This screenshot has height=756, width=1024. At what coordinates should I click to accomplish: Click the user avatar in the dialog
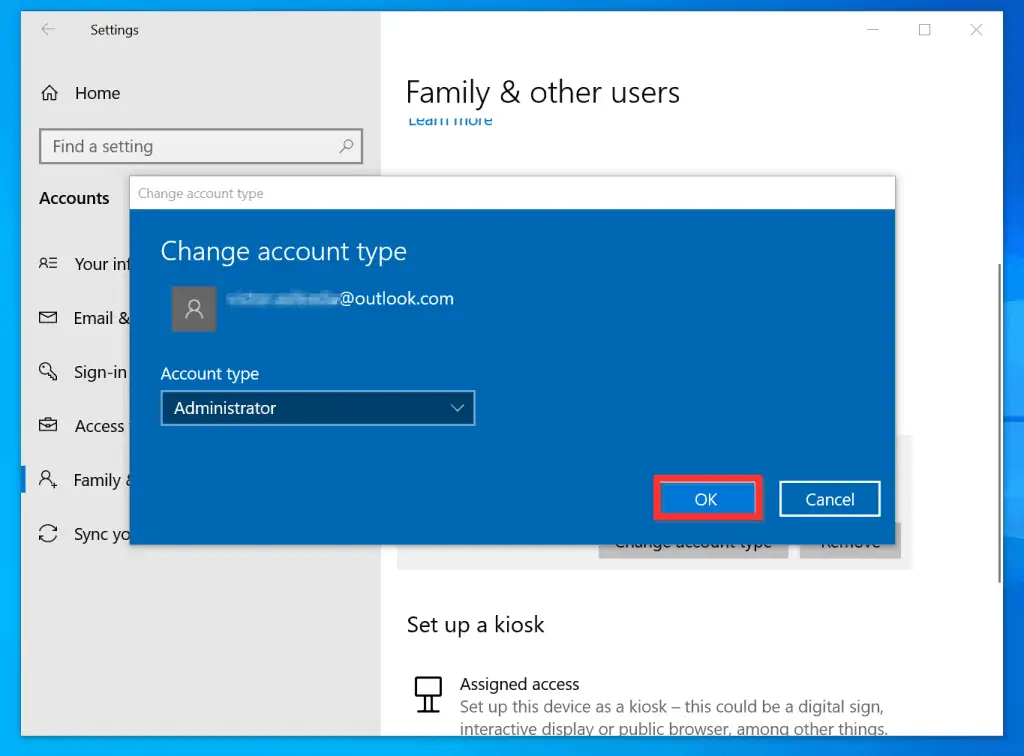193,309
